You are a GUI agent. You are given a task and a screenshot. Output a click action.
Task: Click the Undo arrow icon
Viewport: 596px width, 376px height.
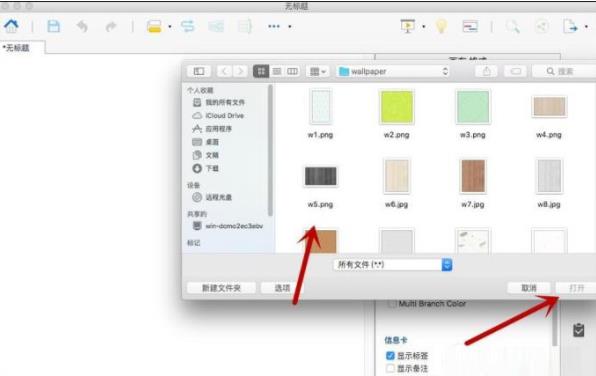coord(82,27)
